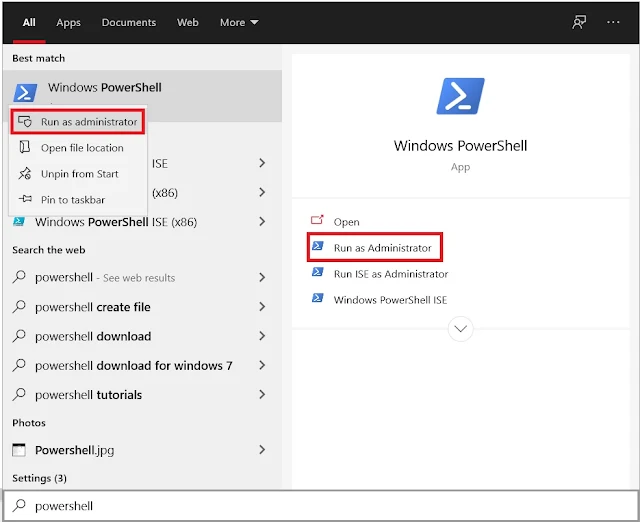Click the feedback person icon in header
Screen dimensions: 640x522
pos(579,22)
